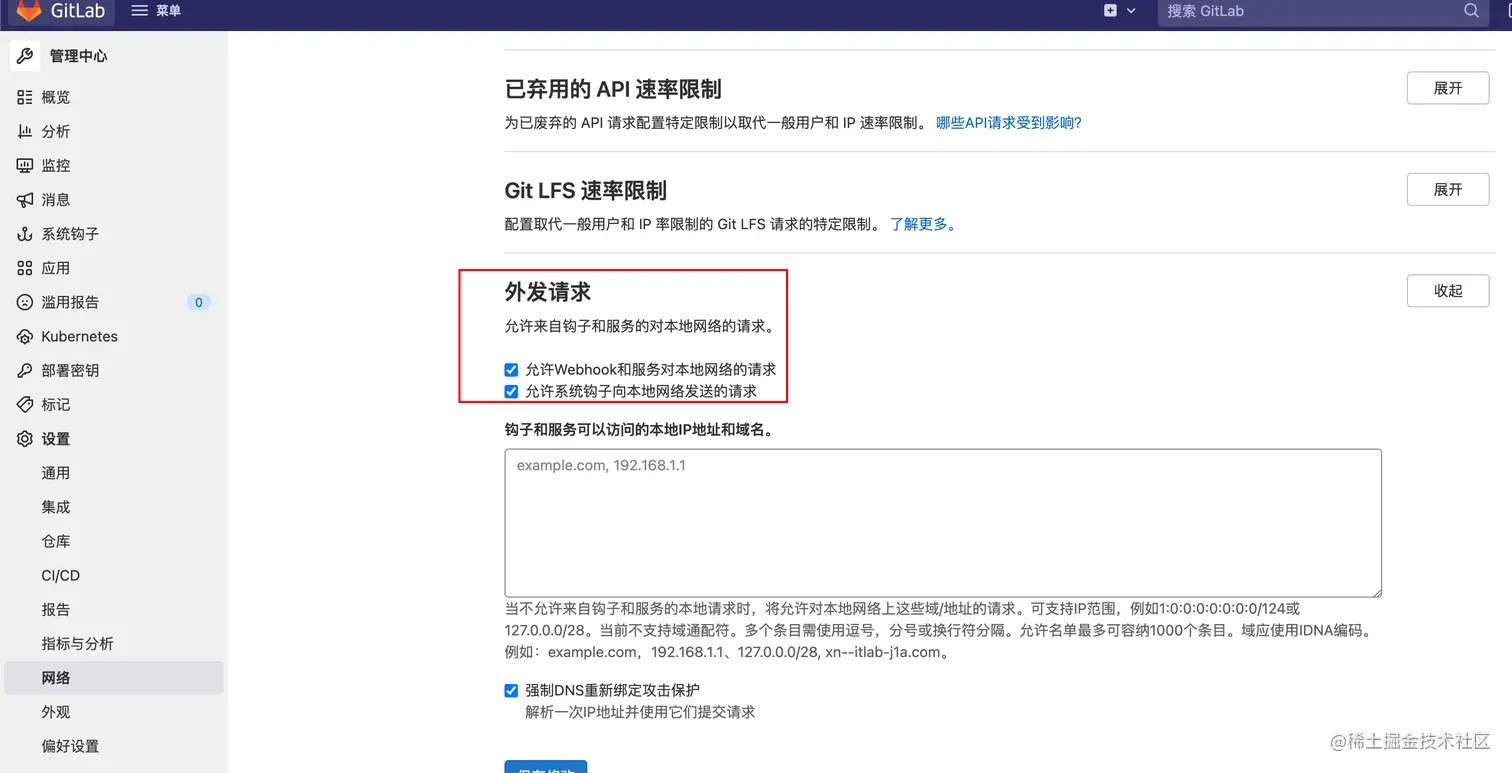Click the 钩子和服务可以访问的本地IP地址和域名 label
The width and height of the screenshot is (1512, 773).
641,429
